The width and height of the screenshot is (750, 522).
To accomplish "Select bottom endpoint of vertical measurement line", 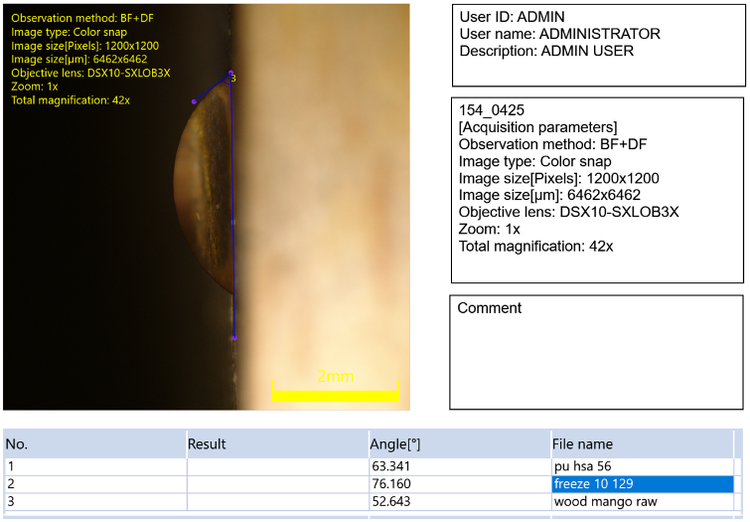I will click(x=234, y=338).
